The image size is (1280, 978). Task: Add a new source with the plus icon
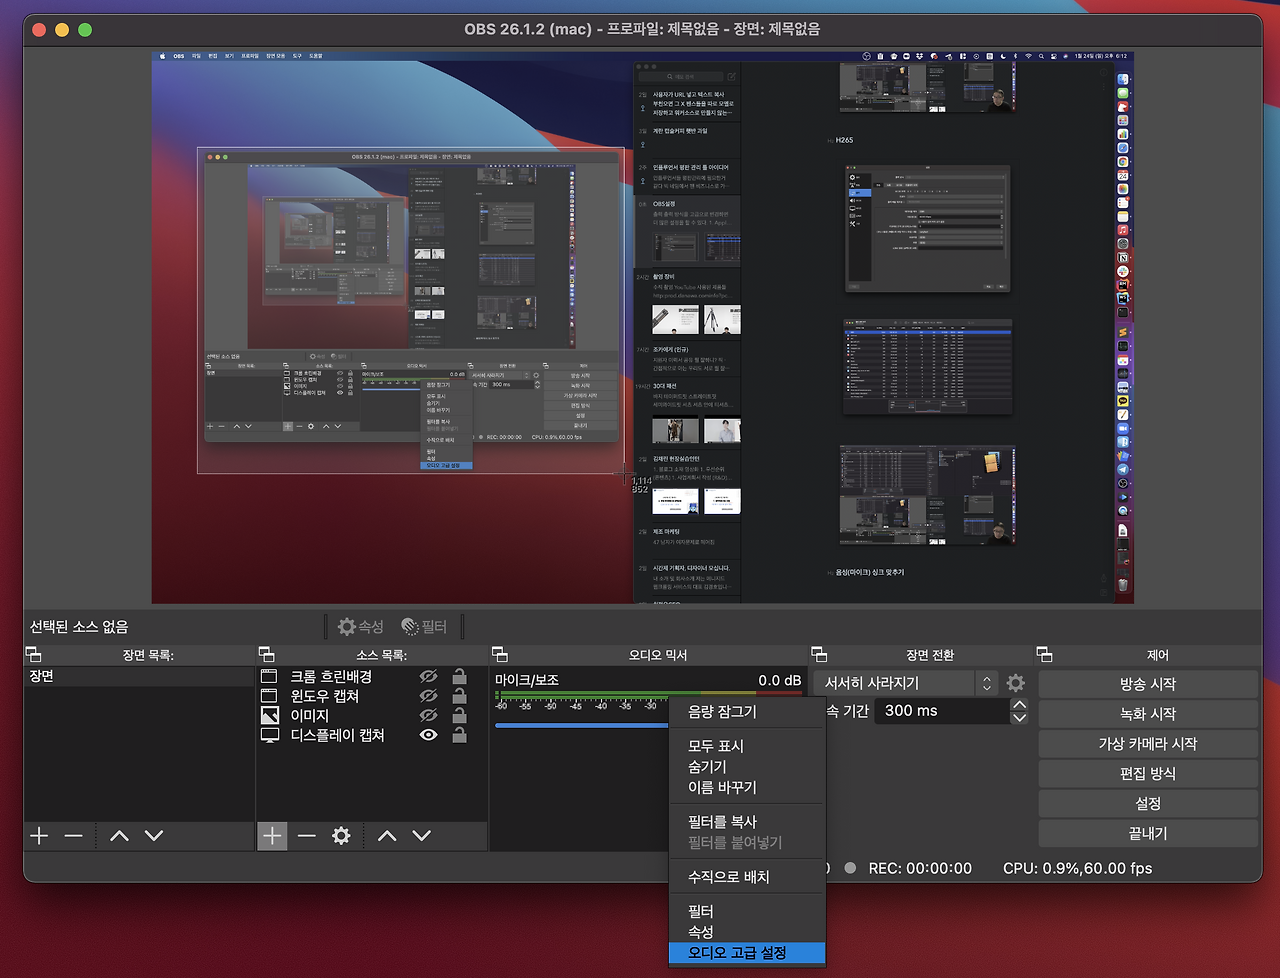point(272,835)
